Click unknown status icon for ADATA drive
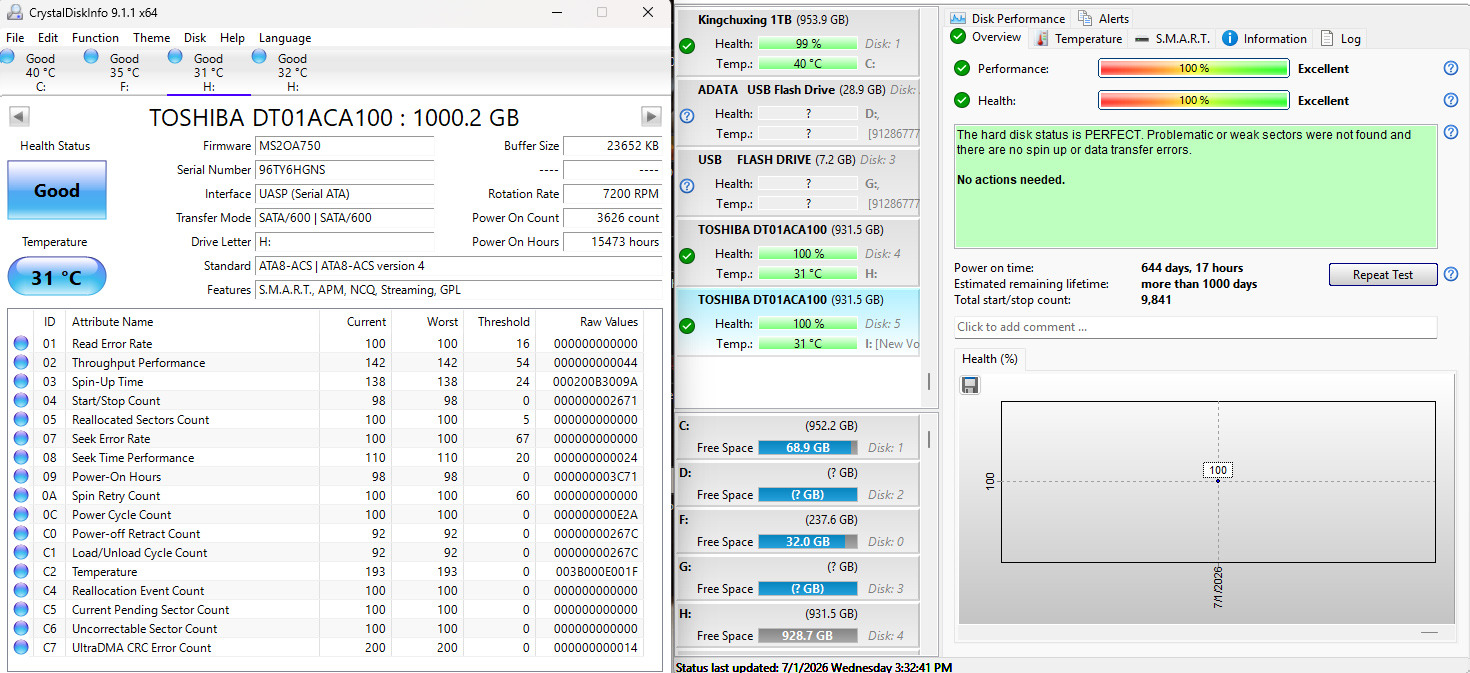The width and height of the screenshot is (1470, 673). click(x=687, y=116)
